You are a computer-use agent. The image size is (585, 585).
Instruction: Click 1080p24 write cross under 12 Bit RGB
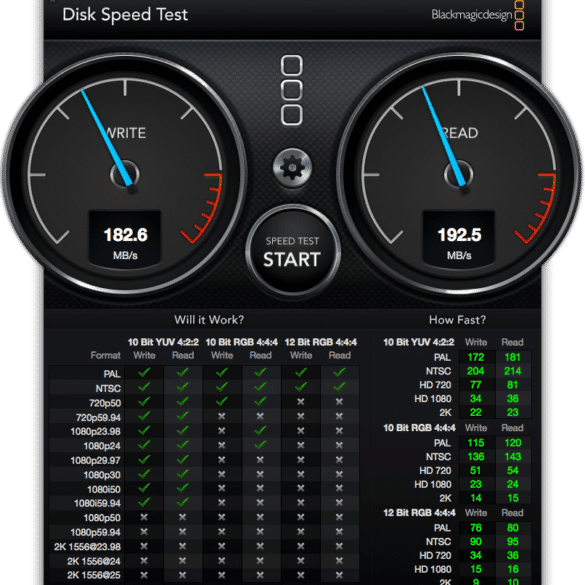point(301,445)
